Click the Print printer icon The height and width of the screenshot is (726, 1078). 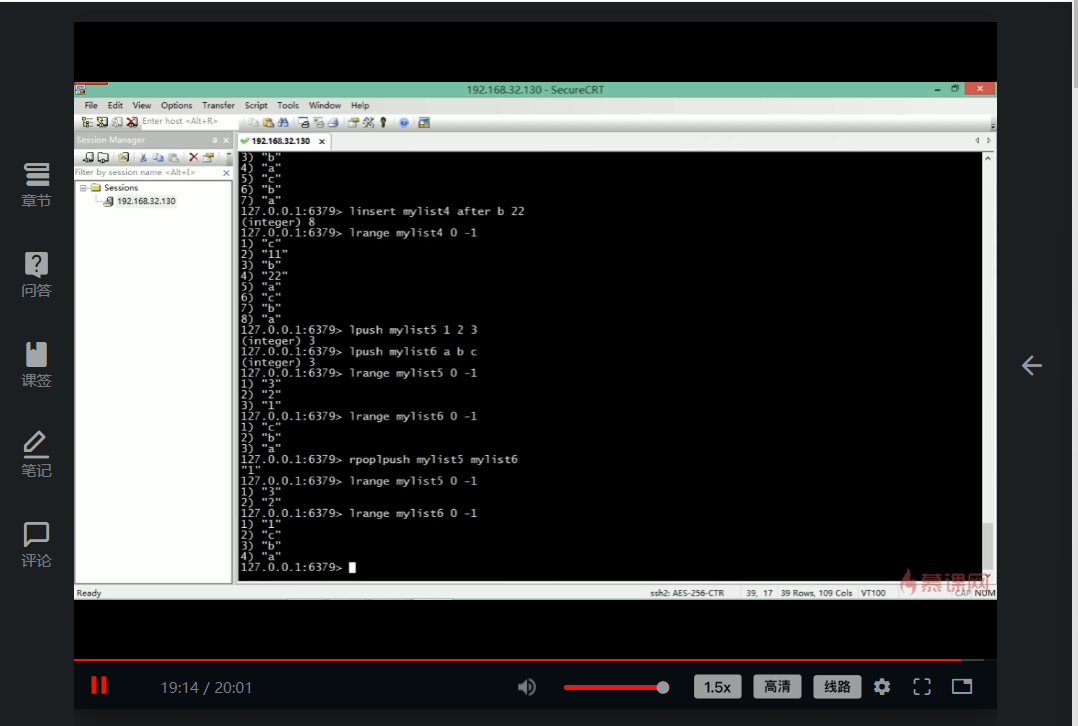pos(333,122)
